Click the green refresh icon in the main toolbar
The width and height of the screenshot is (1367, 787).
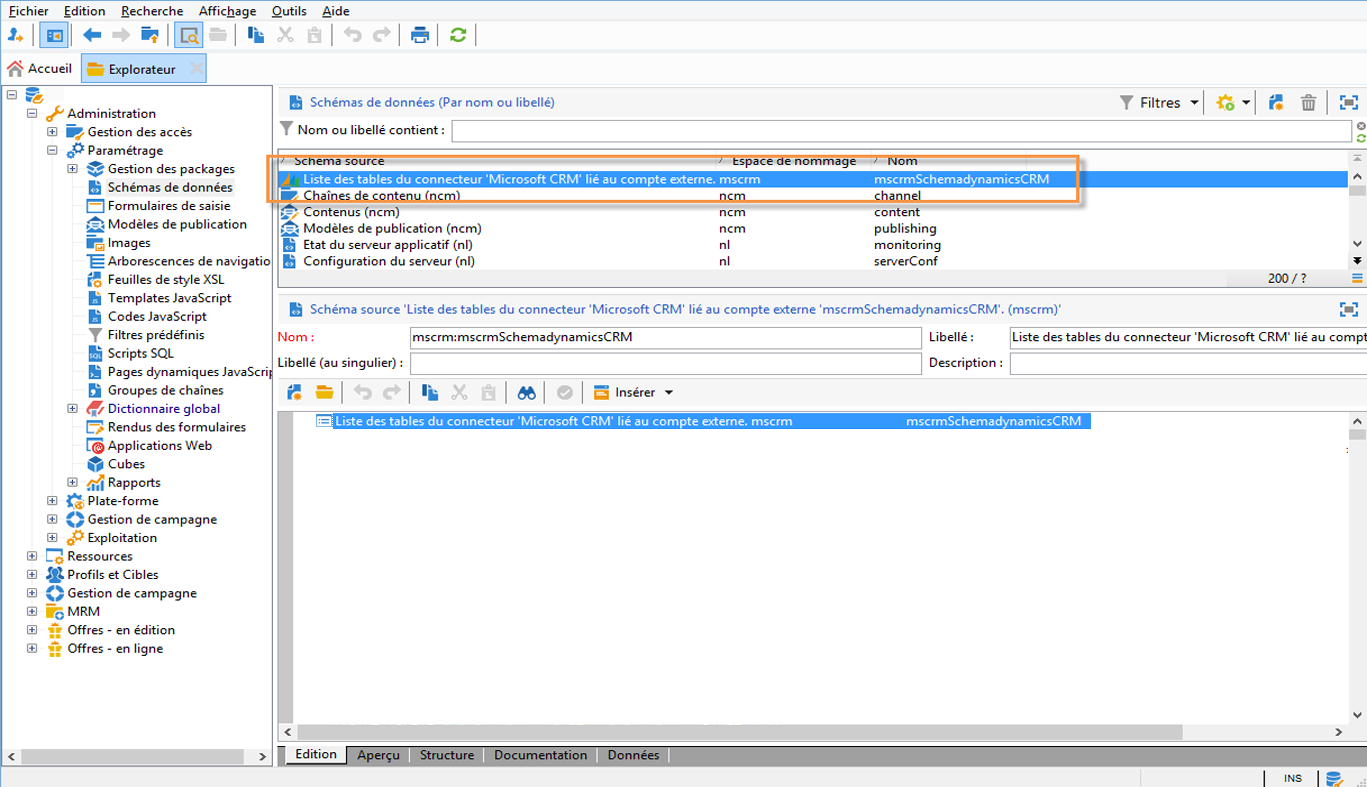coord(458,35)
